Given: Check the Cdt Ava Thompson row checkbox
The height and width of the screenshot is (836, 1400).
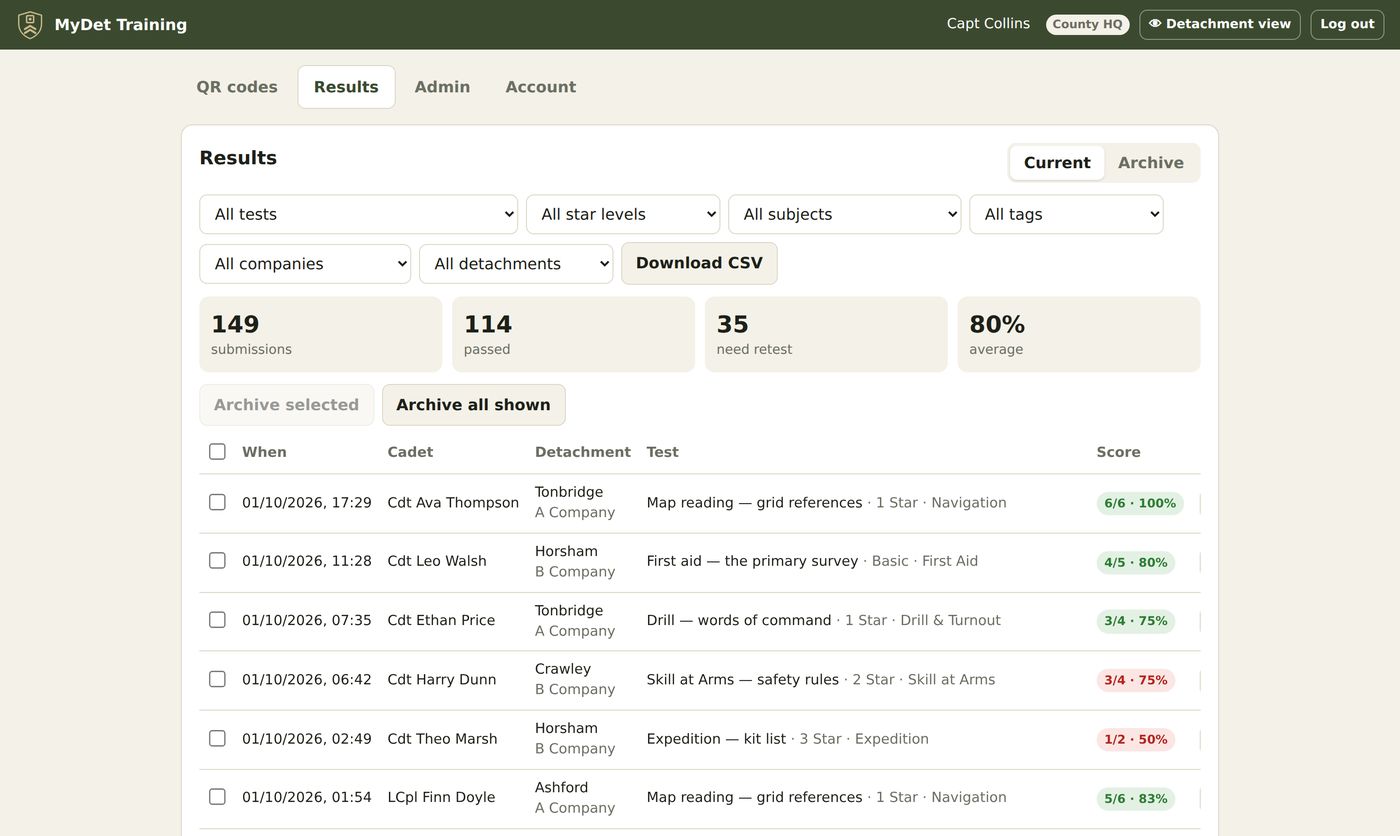Looking at the screenshot, I should tap(217, 502).
